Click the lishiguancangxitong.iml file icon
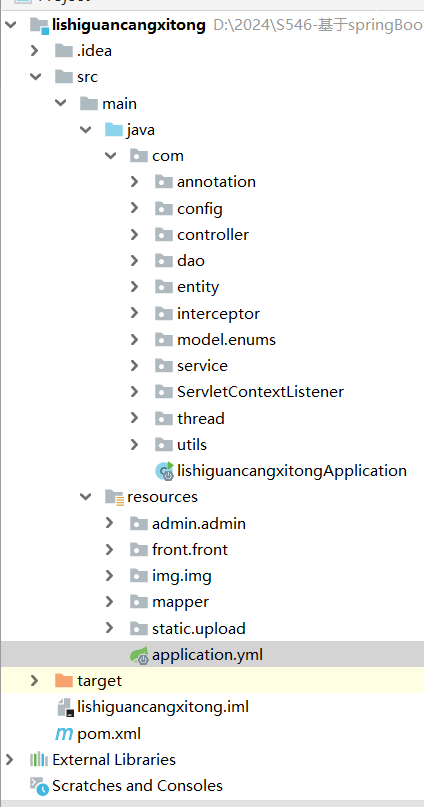Image resolution: width=424 pixels, height=807 pixels. click(64, 707)
